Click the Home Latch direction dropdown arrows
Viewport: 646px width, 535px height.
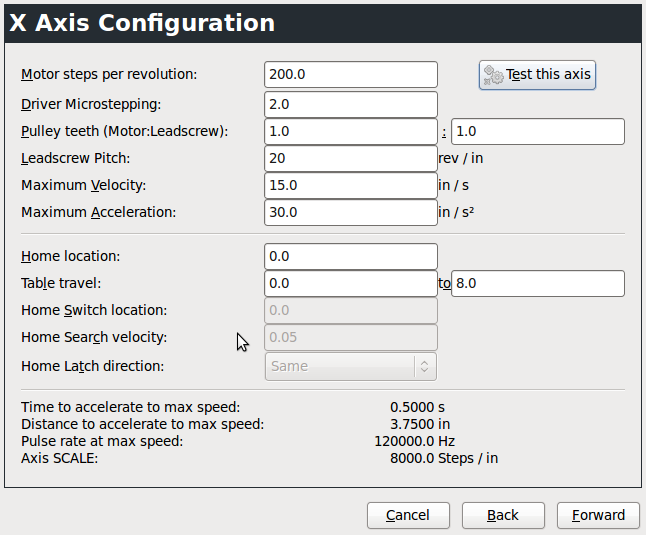424,366
